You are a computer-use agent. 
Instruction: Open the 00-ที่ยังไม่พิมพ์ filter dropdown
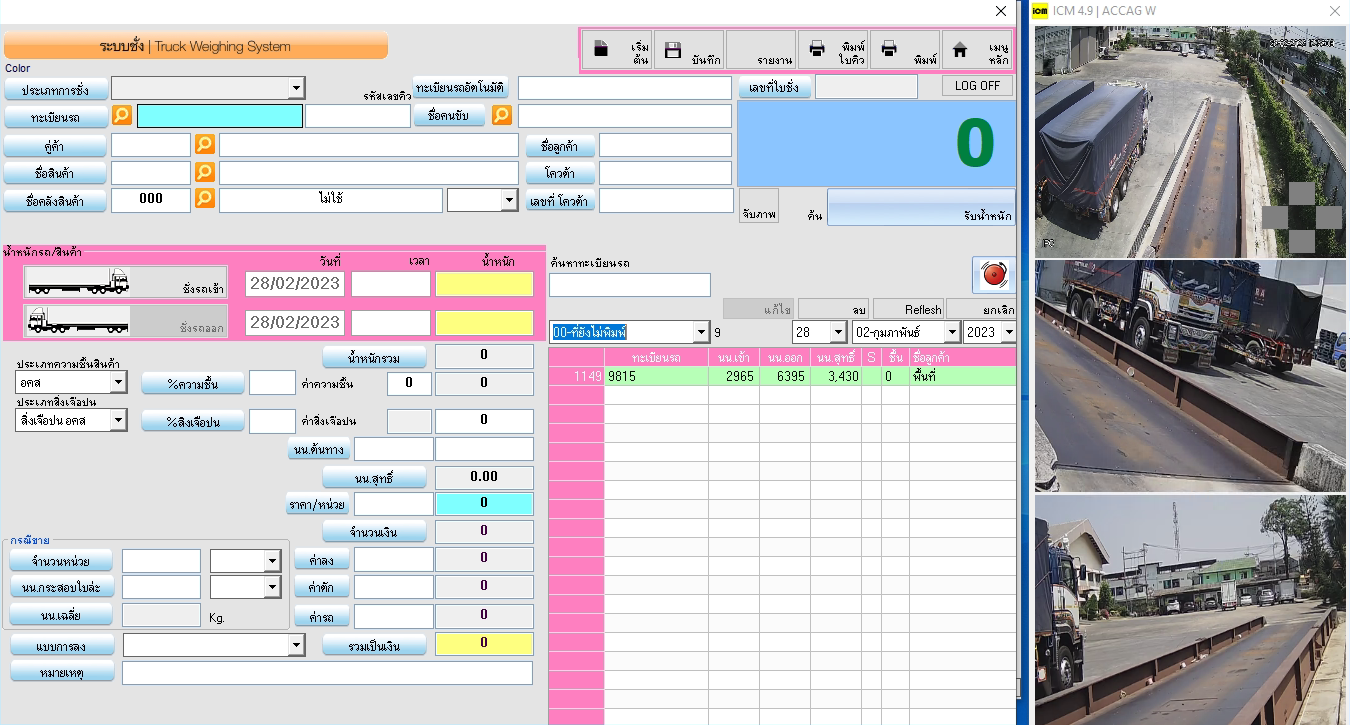coord(701,332)
